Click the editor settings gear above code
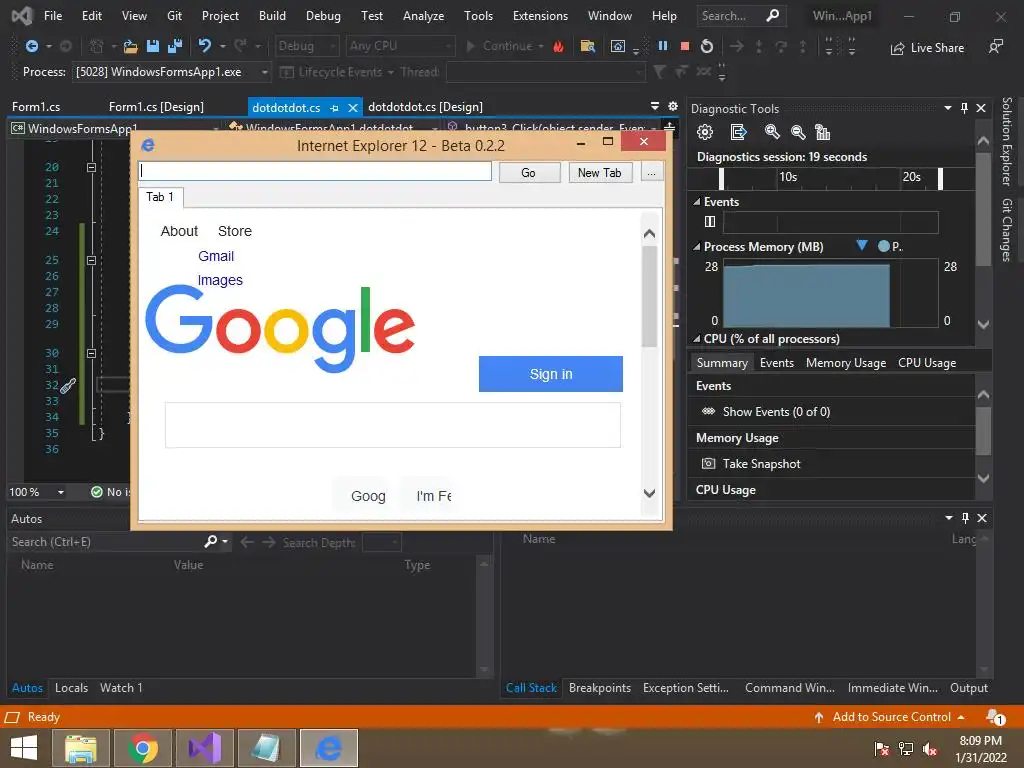This screenshot has width=1024, height=768. click(673, 106)
